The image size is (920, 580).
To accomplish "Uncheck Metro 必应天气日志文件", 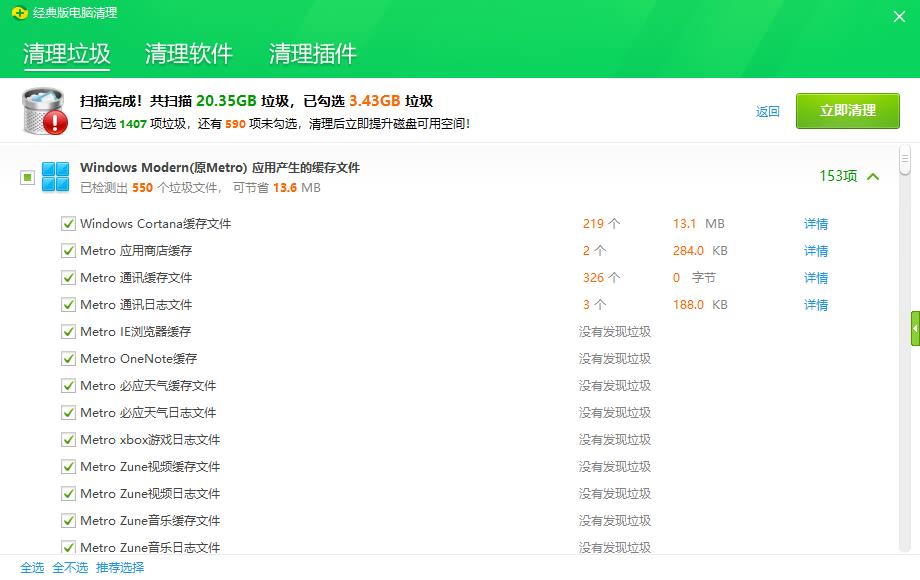I will point(69,412).
